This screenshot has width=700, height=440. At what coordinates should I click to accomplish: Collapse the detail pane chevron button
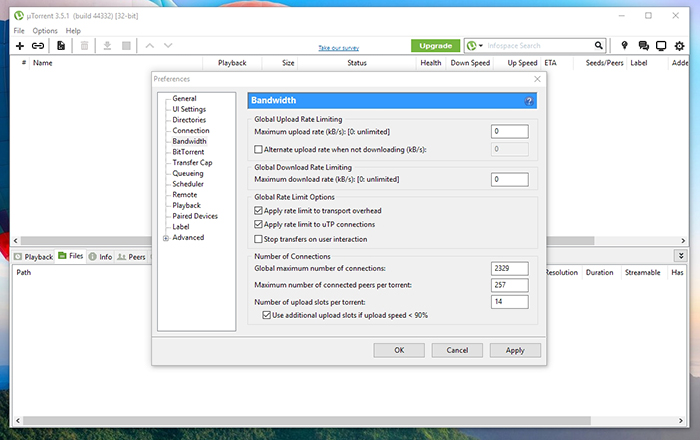pyautogui.click(x=681, y=256)
